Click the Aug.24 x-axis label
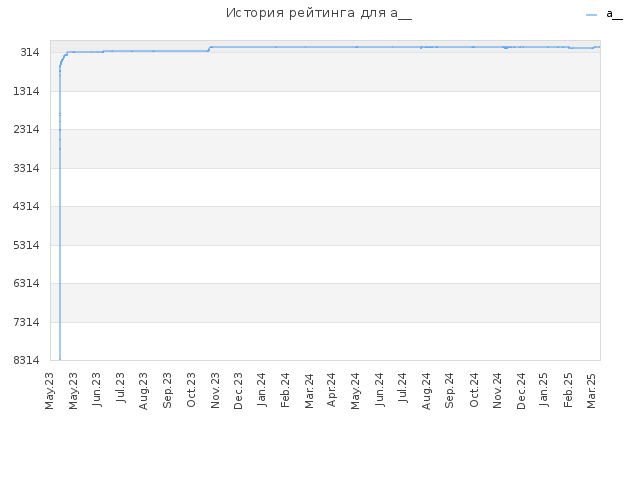 coord(426,391)
